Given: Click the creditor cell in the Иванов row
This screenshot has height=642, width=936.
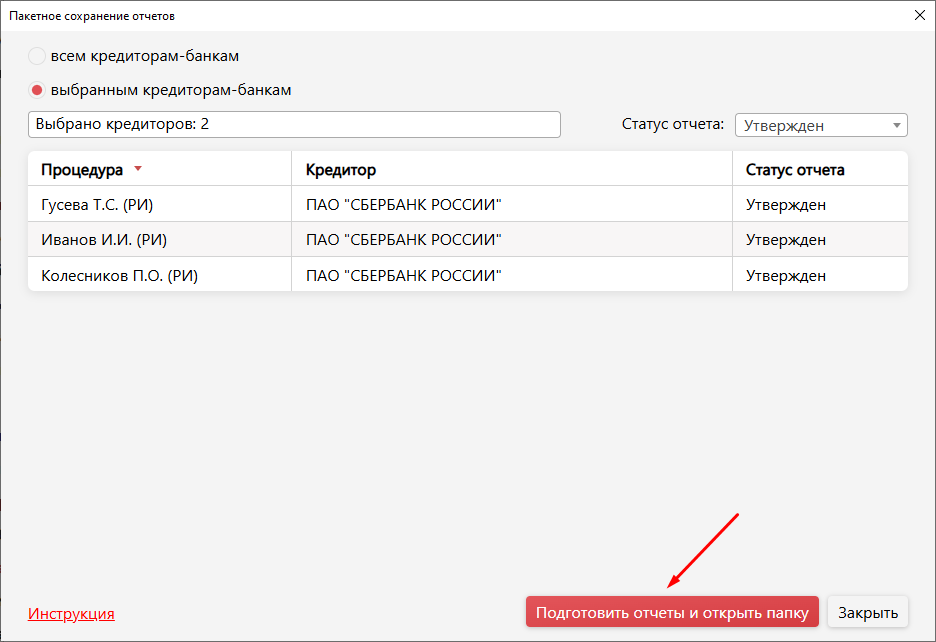Looking at the screenshot, I should (403, 240).
